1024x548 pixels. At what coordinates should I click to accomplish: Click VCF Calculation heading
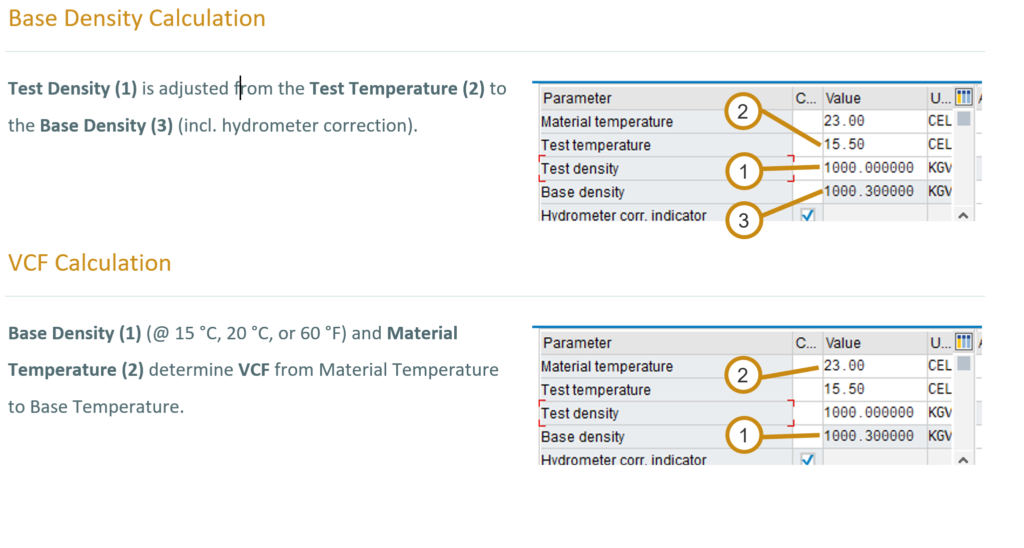coord(89,263)
